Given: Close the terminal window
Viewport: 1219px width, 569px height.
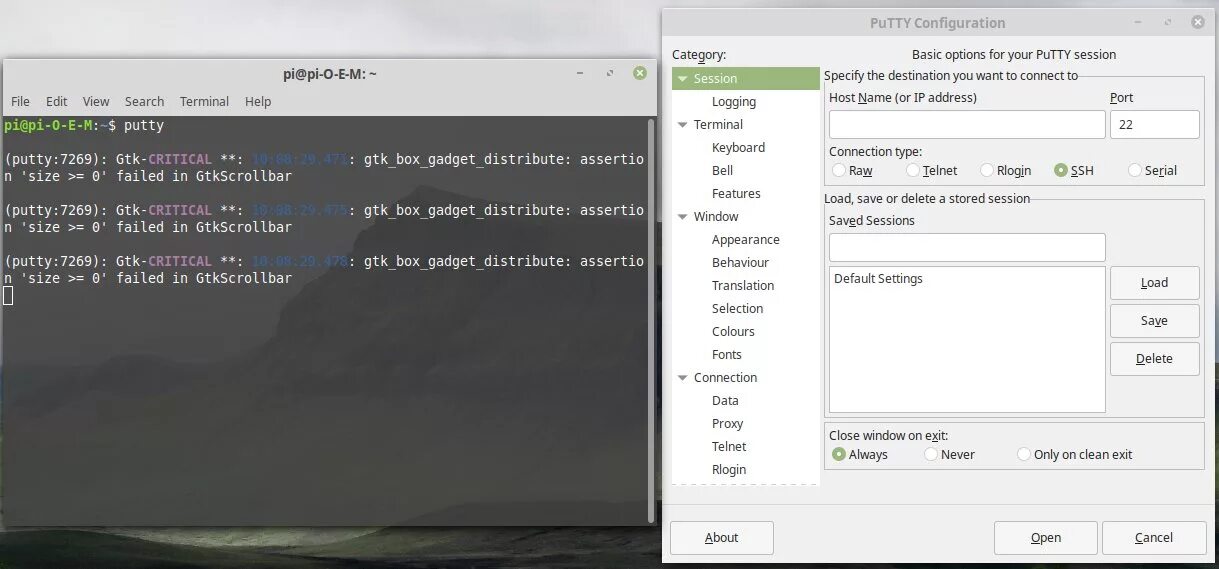Looking at the screenshot, I should coord(639,73).
